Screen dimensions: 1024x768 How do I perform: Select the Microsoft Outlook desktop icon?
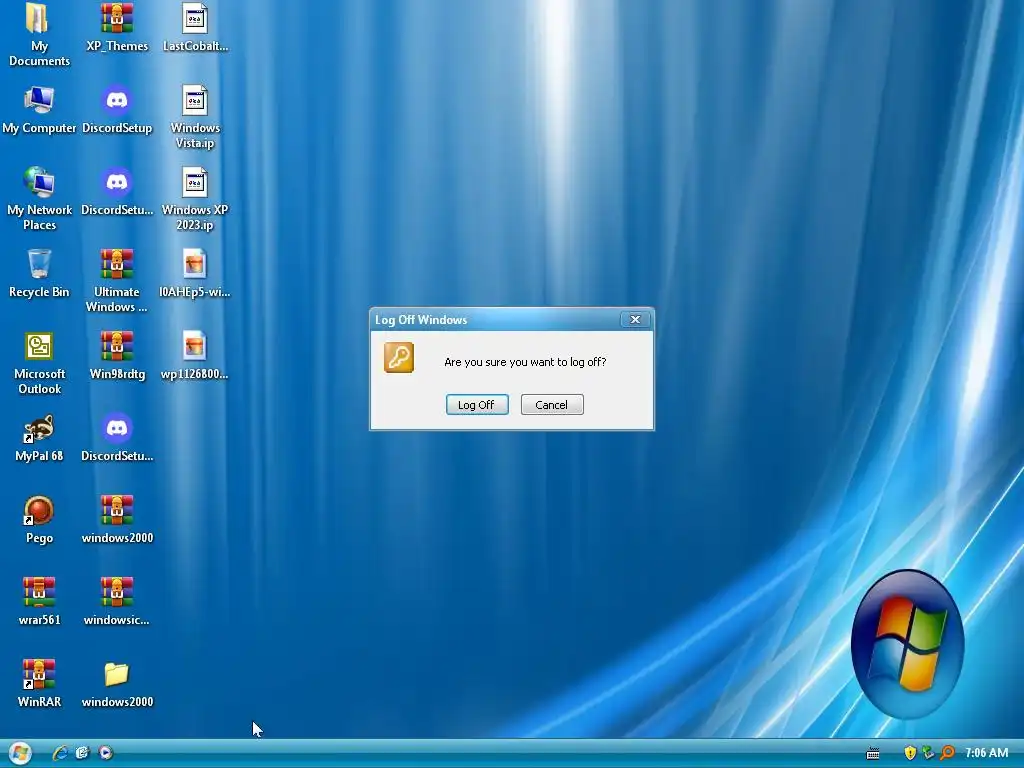click(x=39, y=363)
